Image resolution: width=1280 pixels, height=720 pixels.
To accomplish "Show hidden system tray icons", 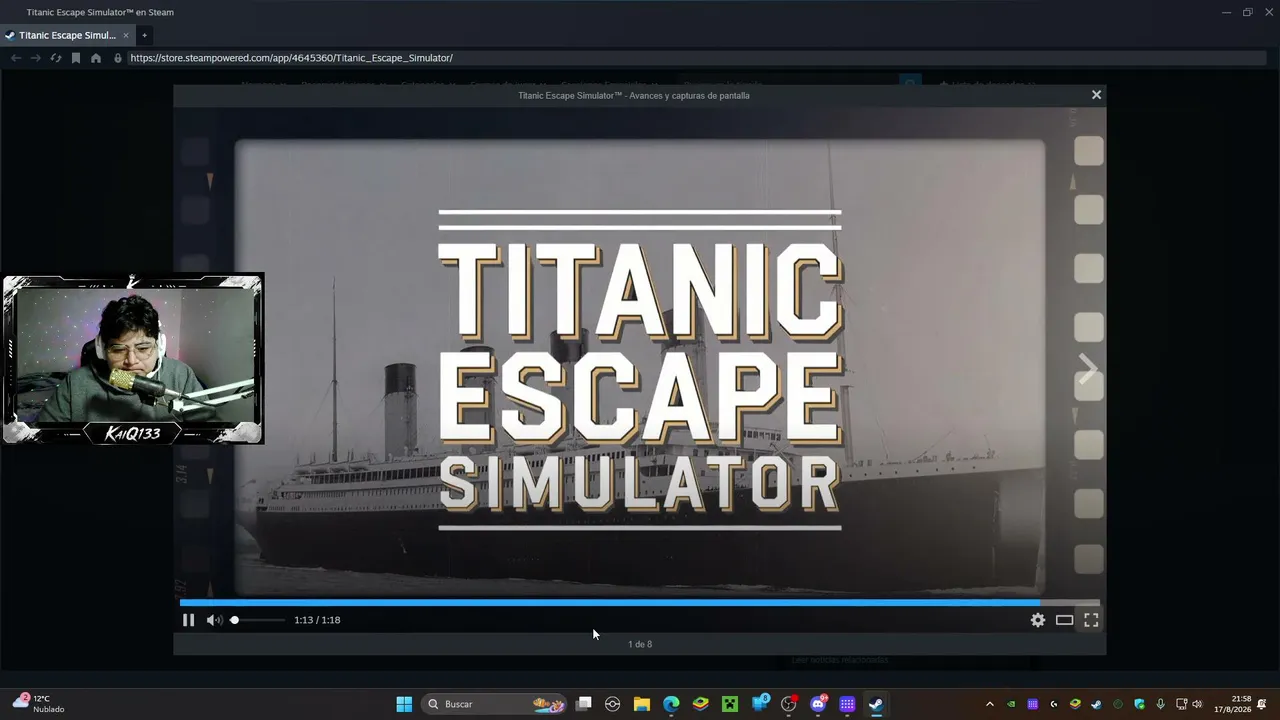I will 990,704.
